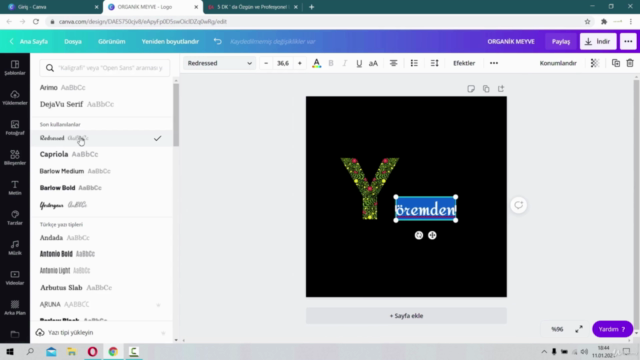Image resolution: width=640 pixels, height=360 pixels.
Task: Open the folders icon in sidebar
Action: click(15, 335)
